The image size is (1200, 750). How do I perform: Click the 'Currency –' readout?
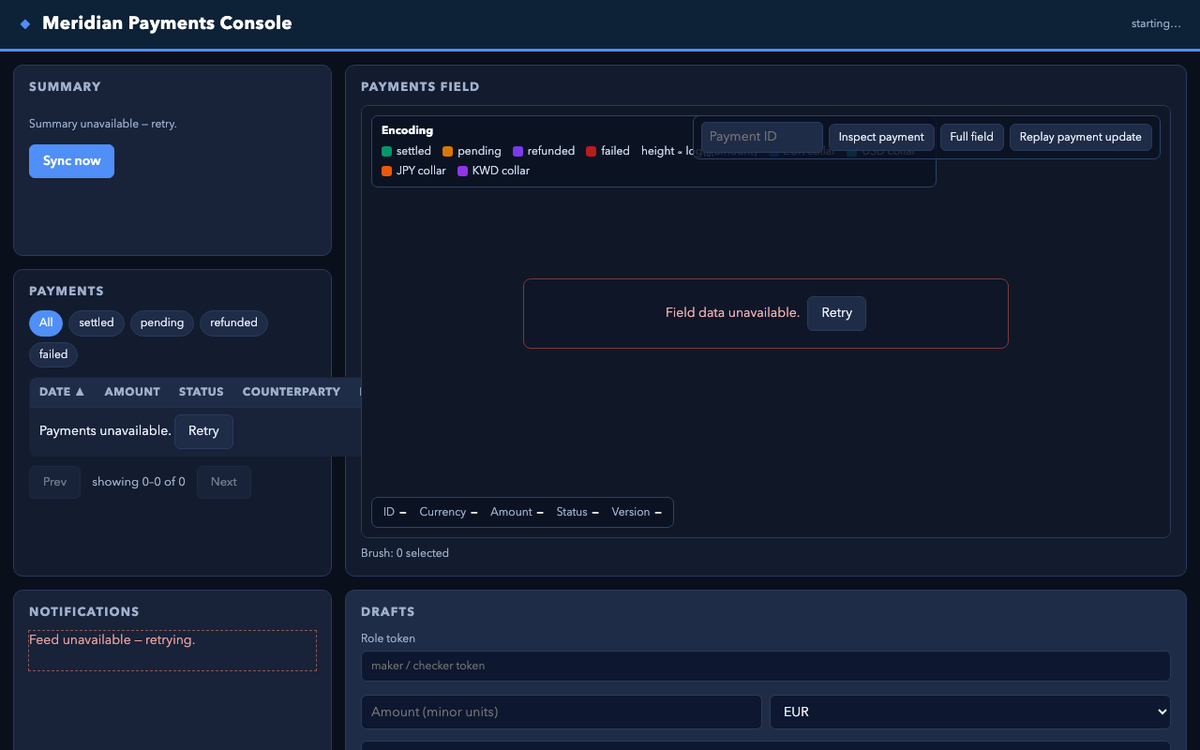coord(448,512)
